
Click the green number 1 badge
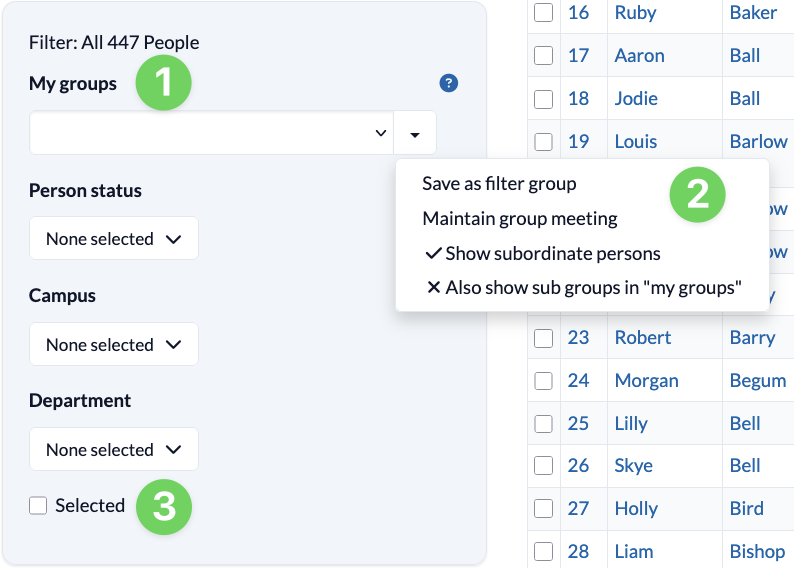tap(162, 84)
